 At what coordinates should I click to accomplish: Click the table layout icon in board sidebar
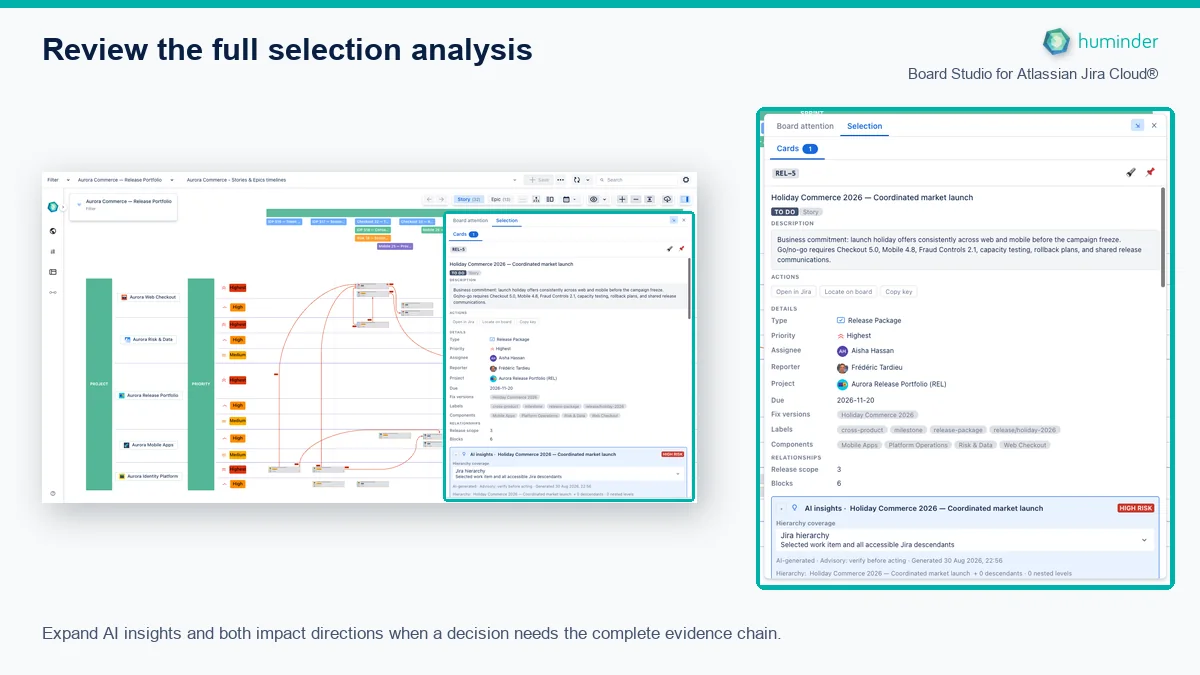[53, 272]
